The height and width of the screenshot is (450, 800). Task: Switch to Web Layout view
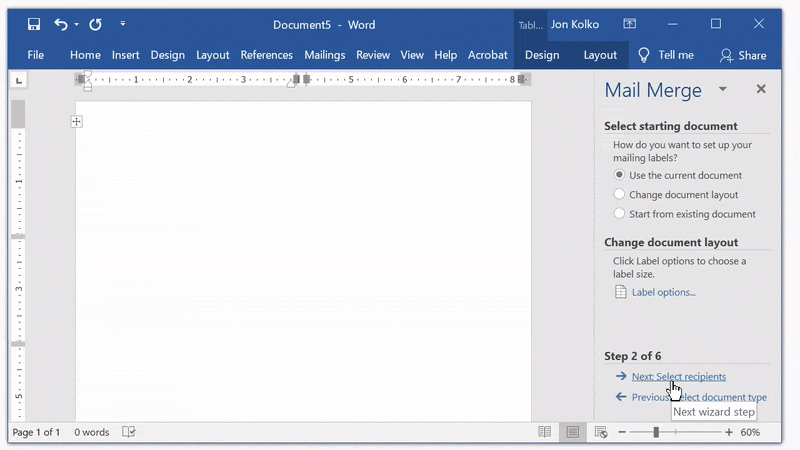[x=601, y=432]
